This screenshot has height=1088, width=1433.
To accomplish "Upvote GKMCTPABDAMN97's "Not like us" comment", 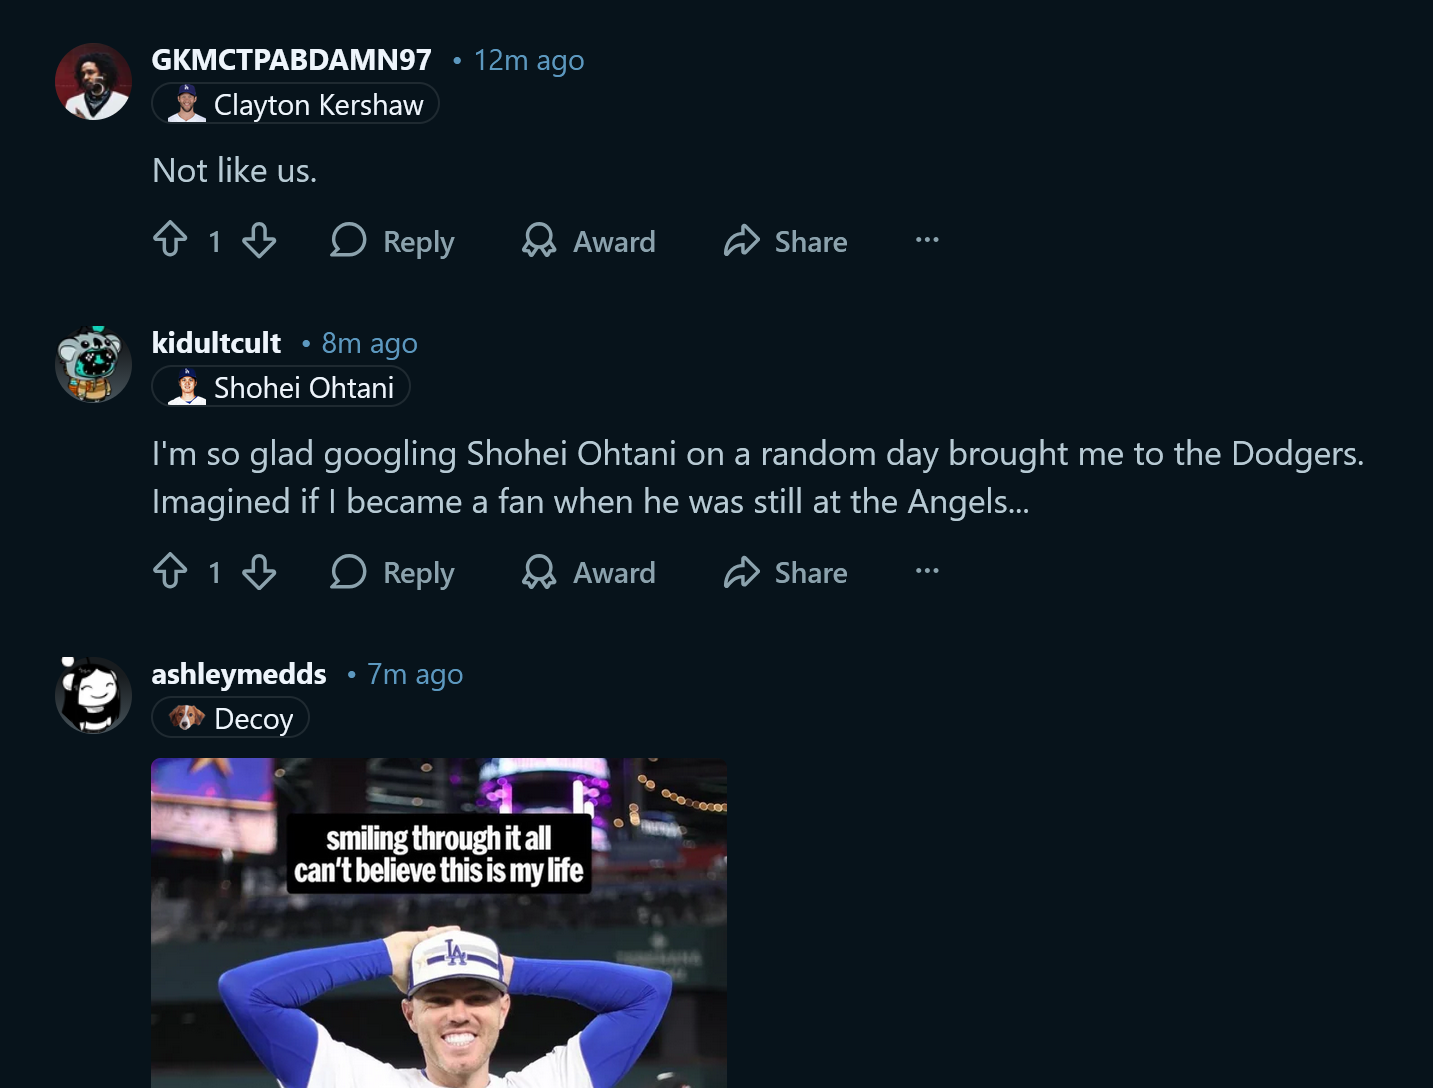I will point(170,240).
